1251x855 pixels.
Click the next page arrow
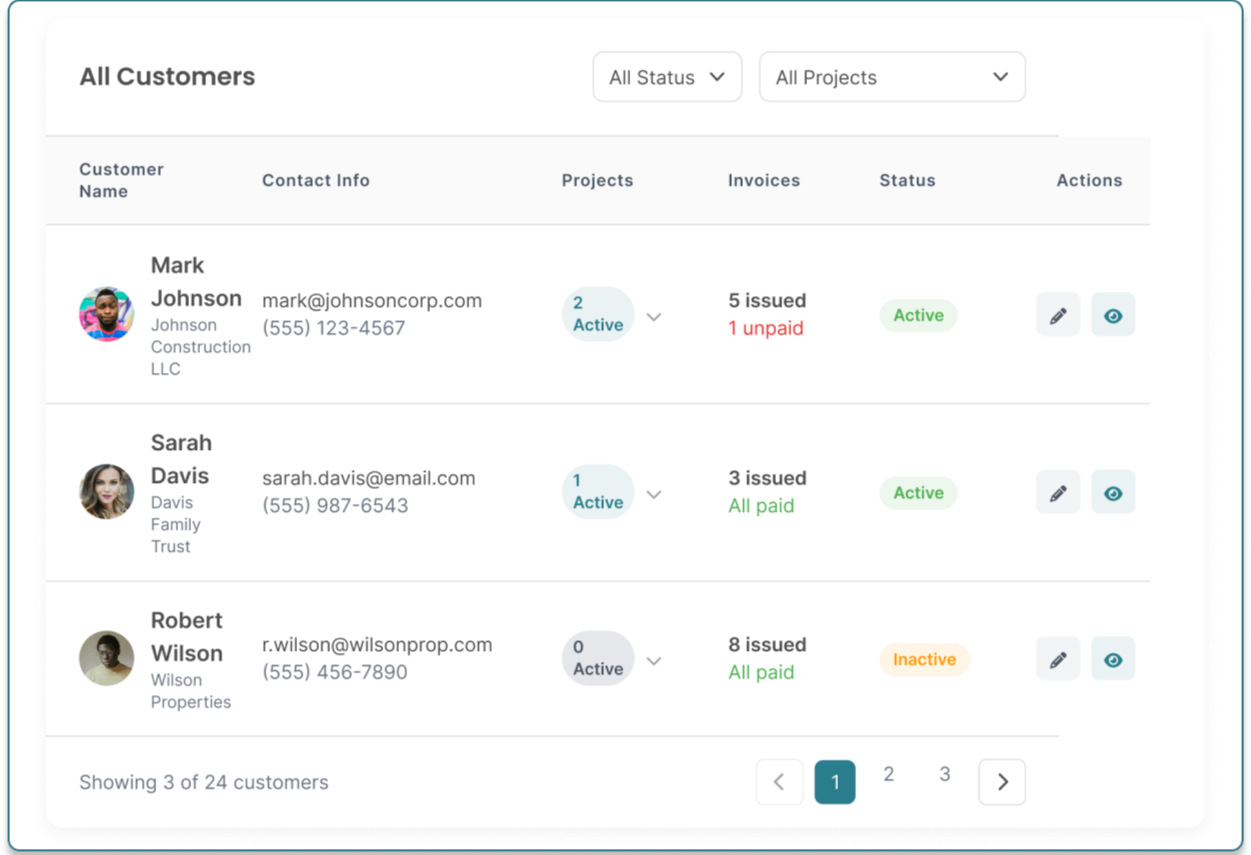pos(1001,782)
